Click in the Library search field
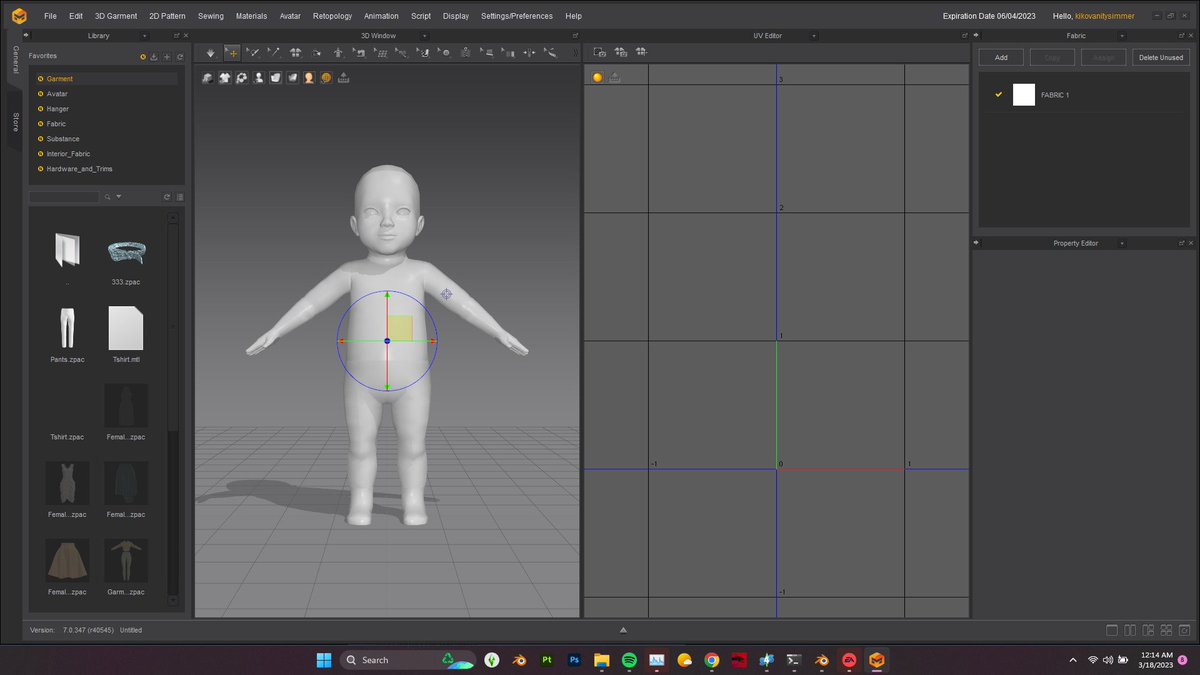This screenshot has width=1200, height=675. point(64,196)
